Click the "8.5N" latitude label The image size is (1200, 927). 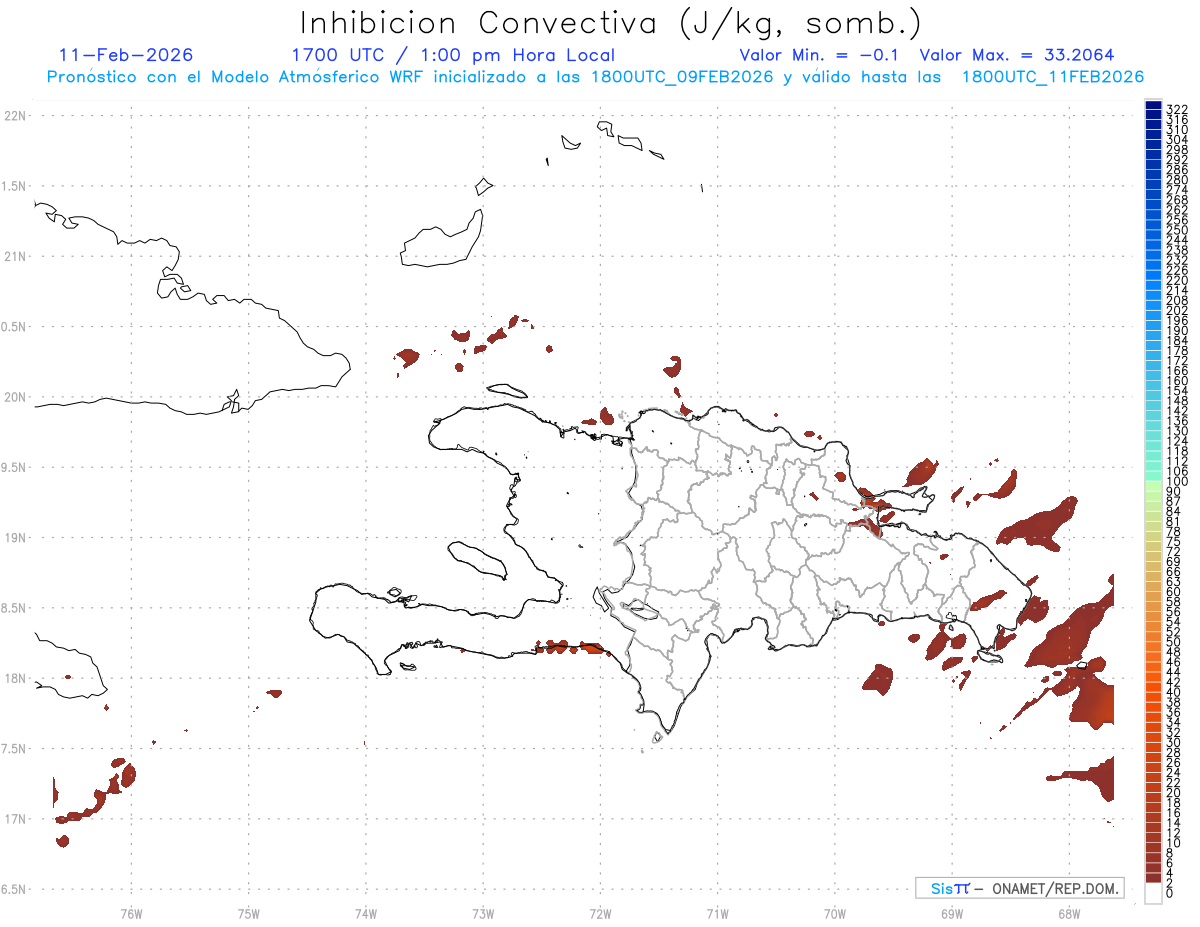click(14, 608)
